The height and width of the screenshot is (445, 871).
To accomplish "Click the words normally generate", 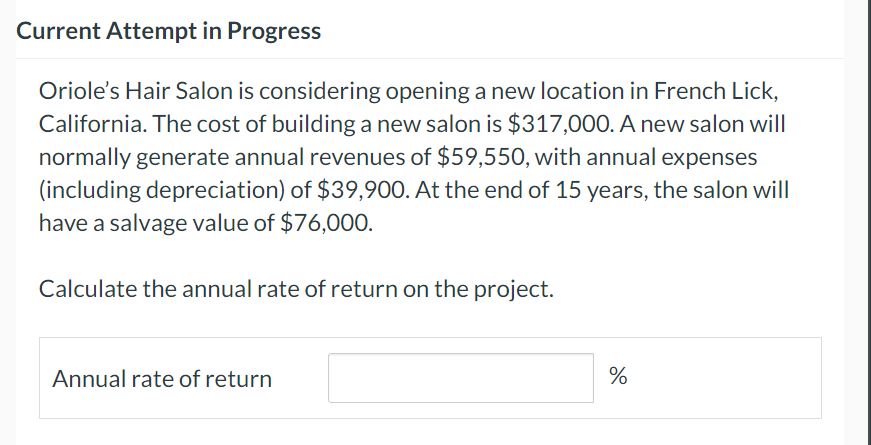I will [126, 157].
